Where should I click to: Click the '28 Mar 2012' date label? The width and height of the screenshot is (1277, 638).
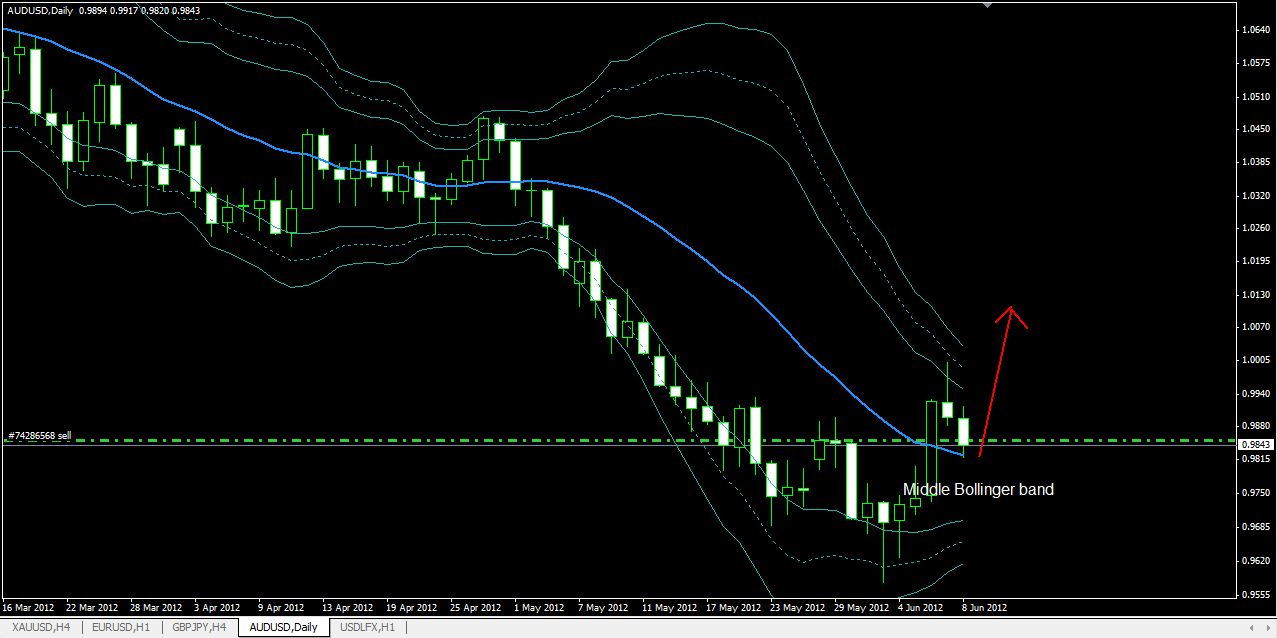point(156,607)
